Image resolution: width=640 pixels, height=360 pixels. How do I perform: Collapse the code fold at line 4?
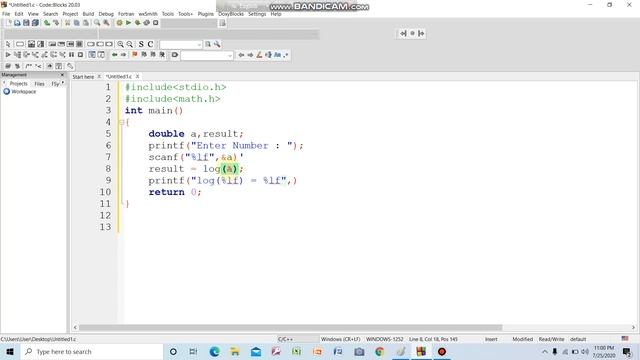(122, 122)
